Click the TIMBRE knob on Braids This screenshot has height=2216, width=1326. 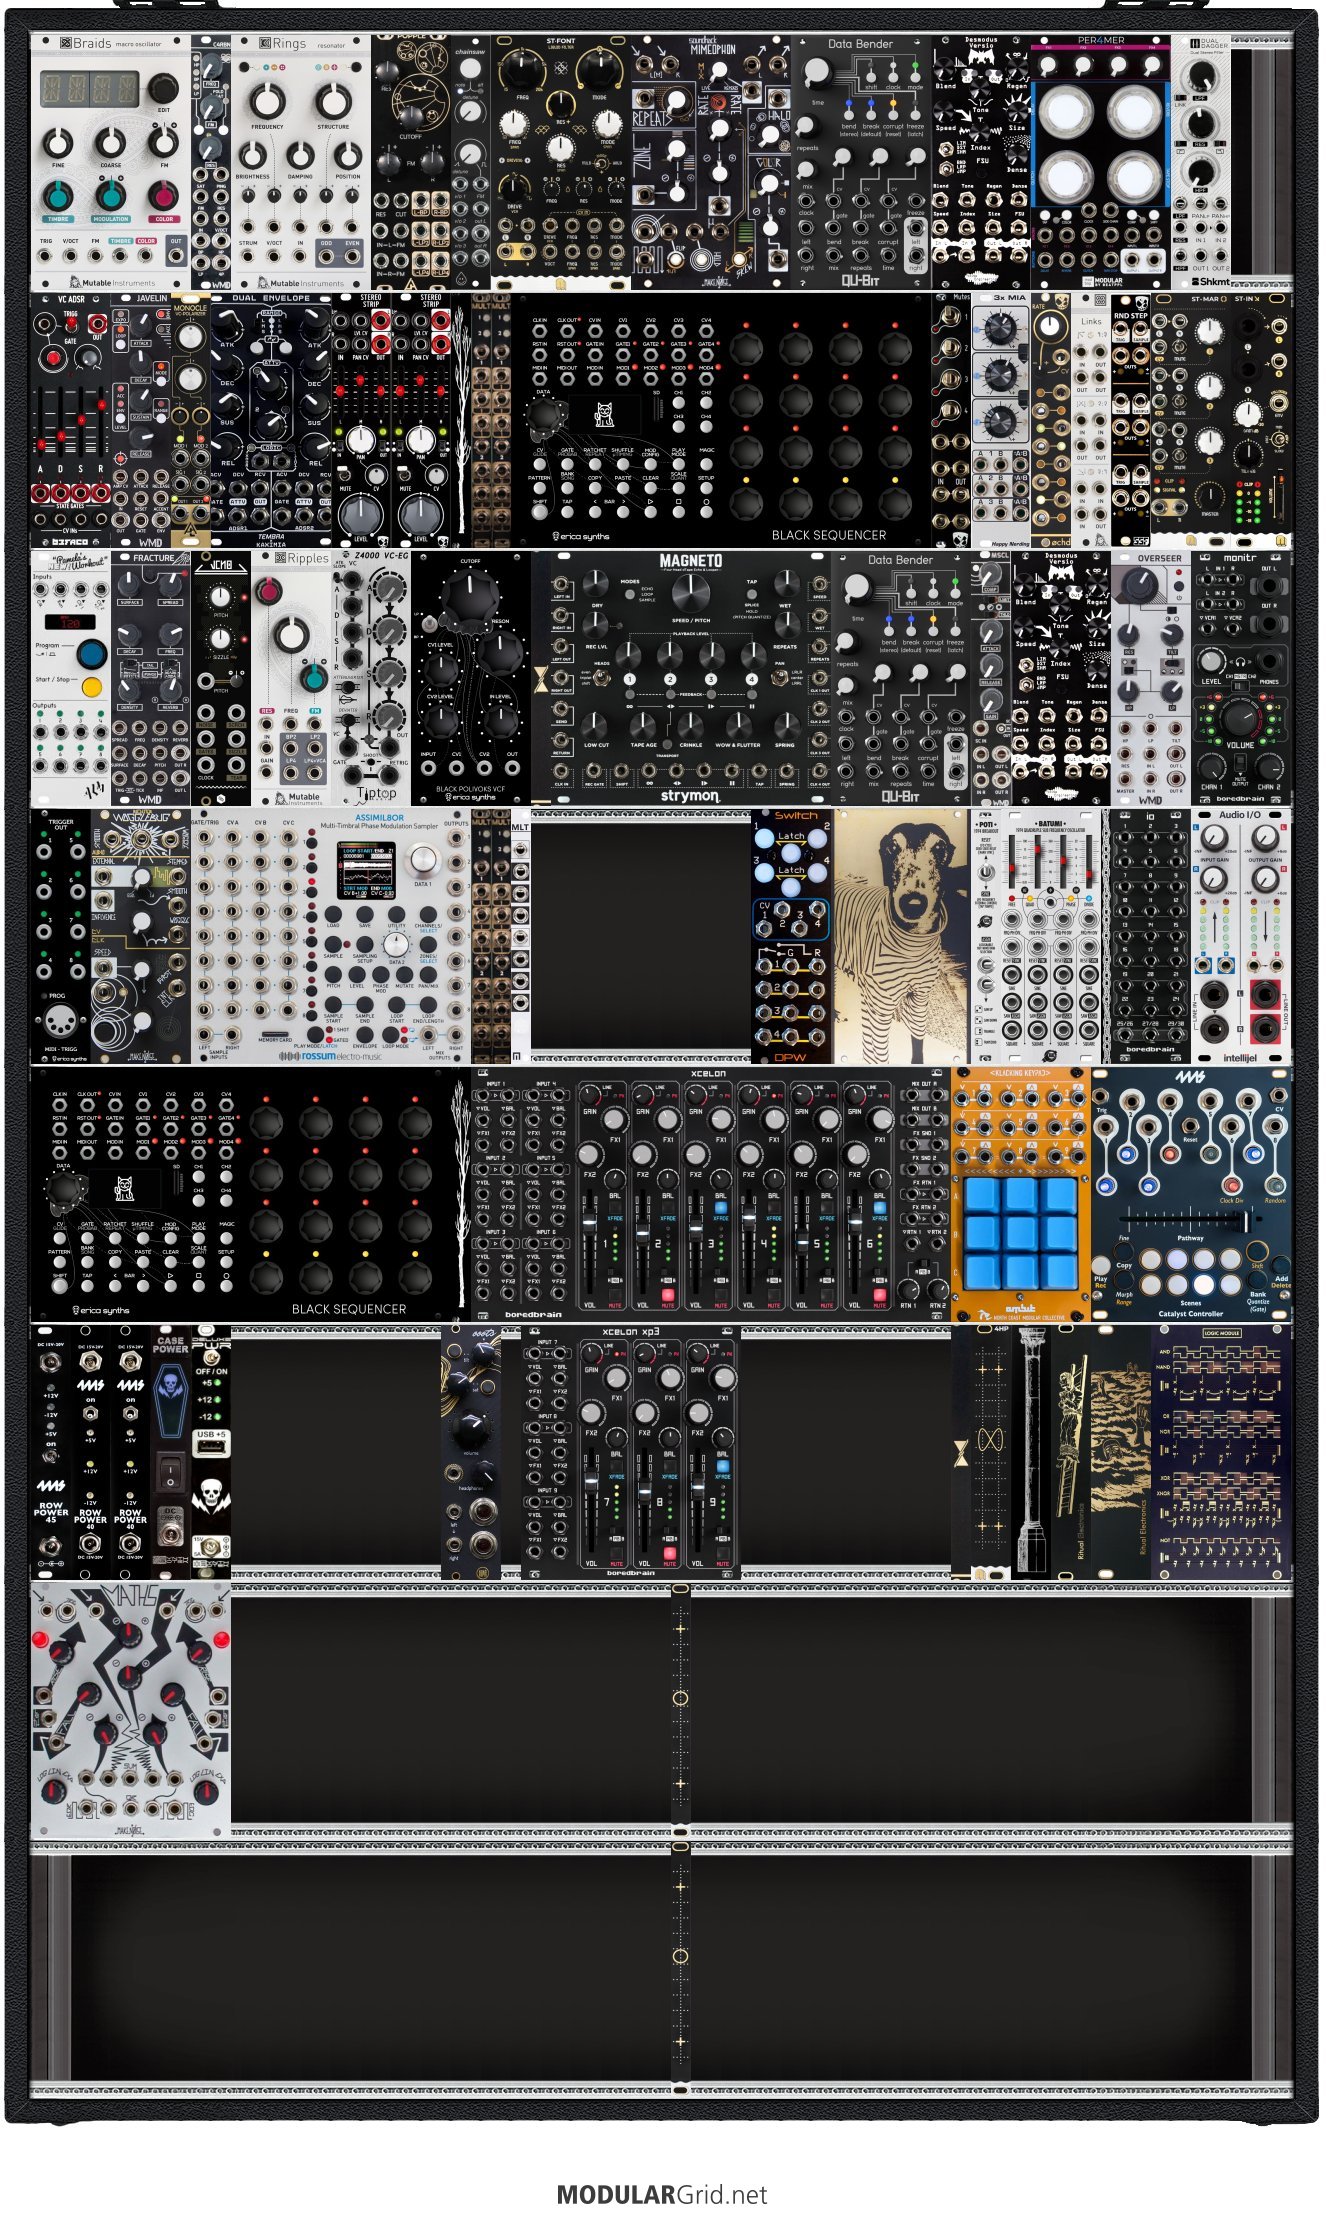58,195
